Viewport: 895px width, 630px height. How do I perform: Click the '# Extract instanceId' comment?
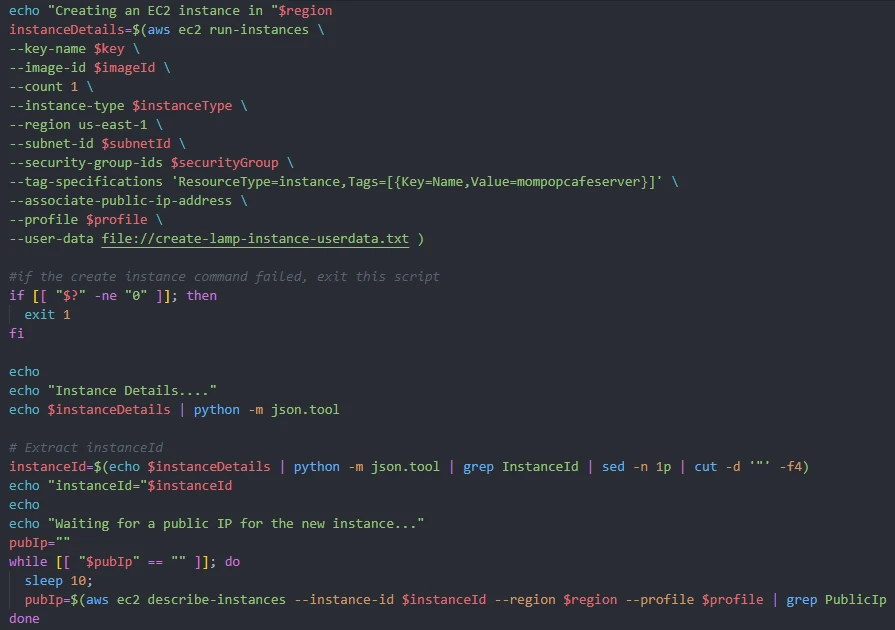tap(86, 447)
